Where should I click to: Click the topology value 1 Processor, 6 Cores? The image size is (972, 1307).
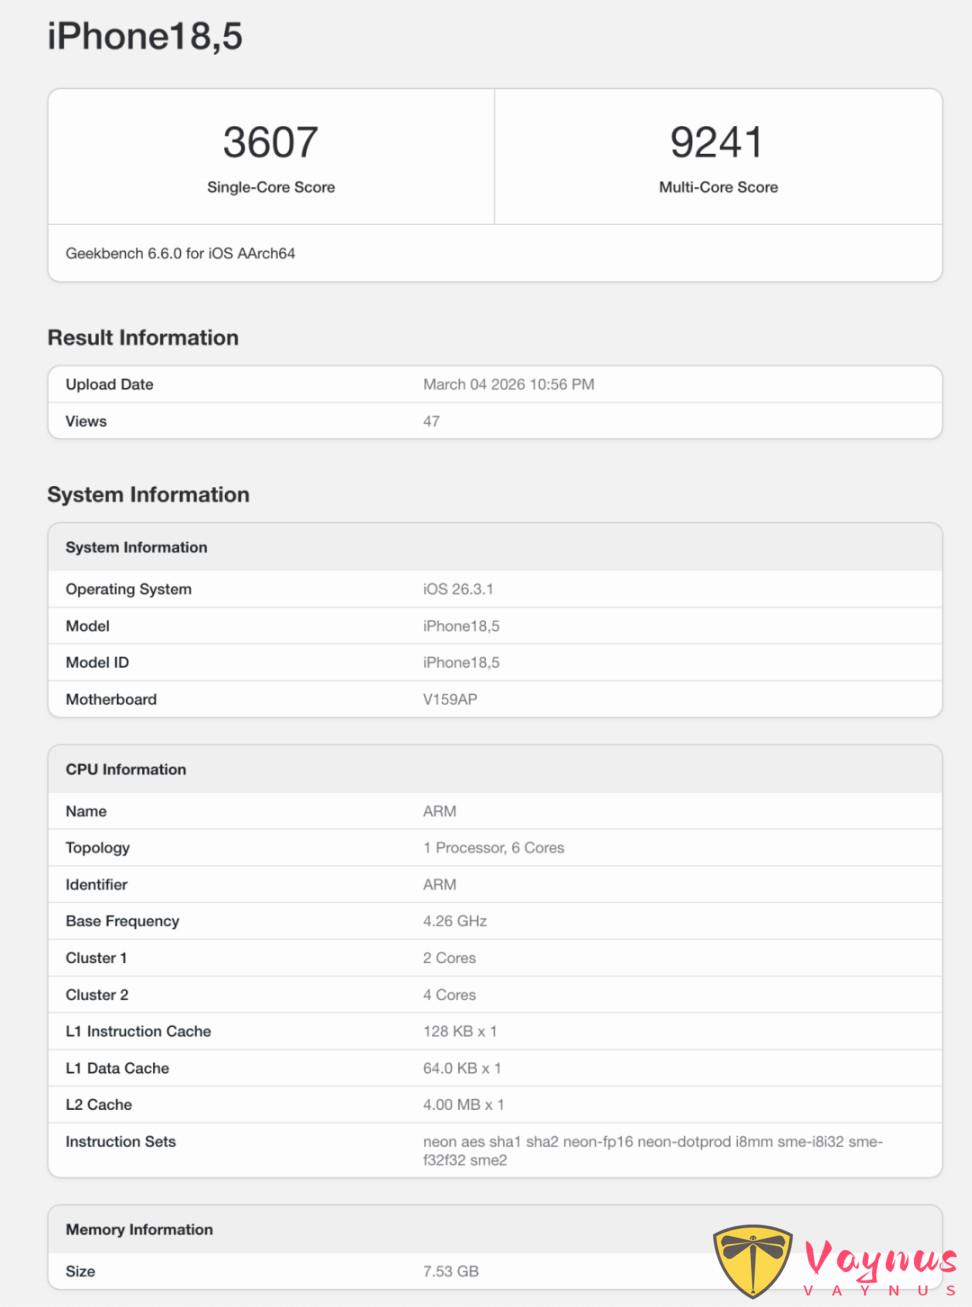493,848
